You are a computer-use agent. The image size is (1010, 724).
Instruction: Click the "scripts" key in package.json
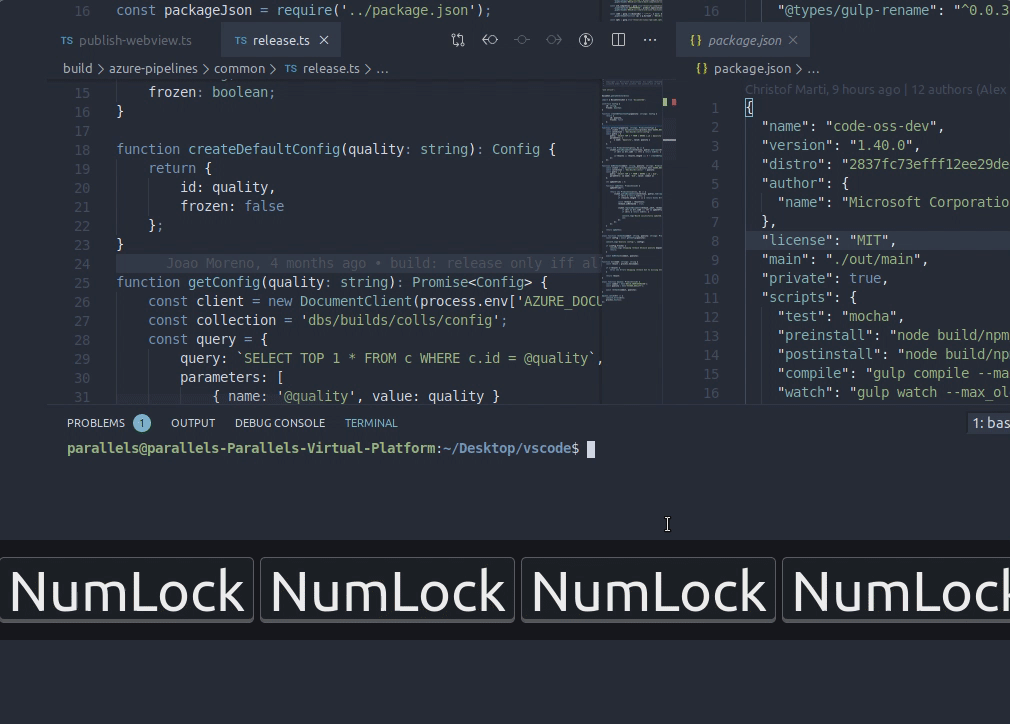coord(797,297)
